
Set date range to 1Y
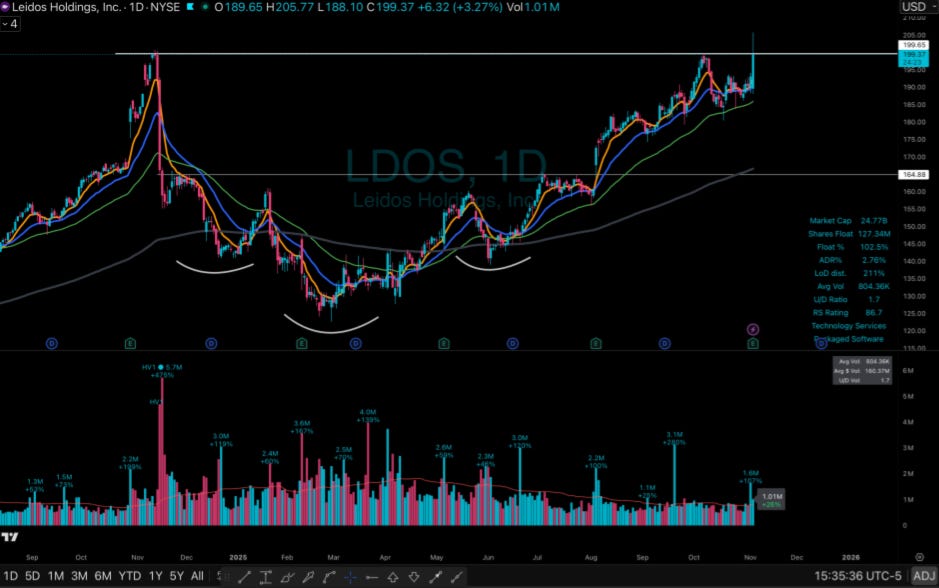(156, 576)
